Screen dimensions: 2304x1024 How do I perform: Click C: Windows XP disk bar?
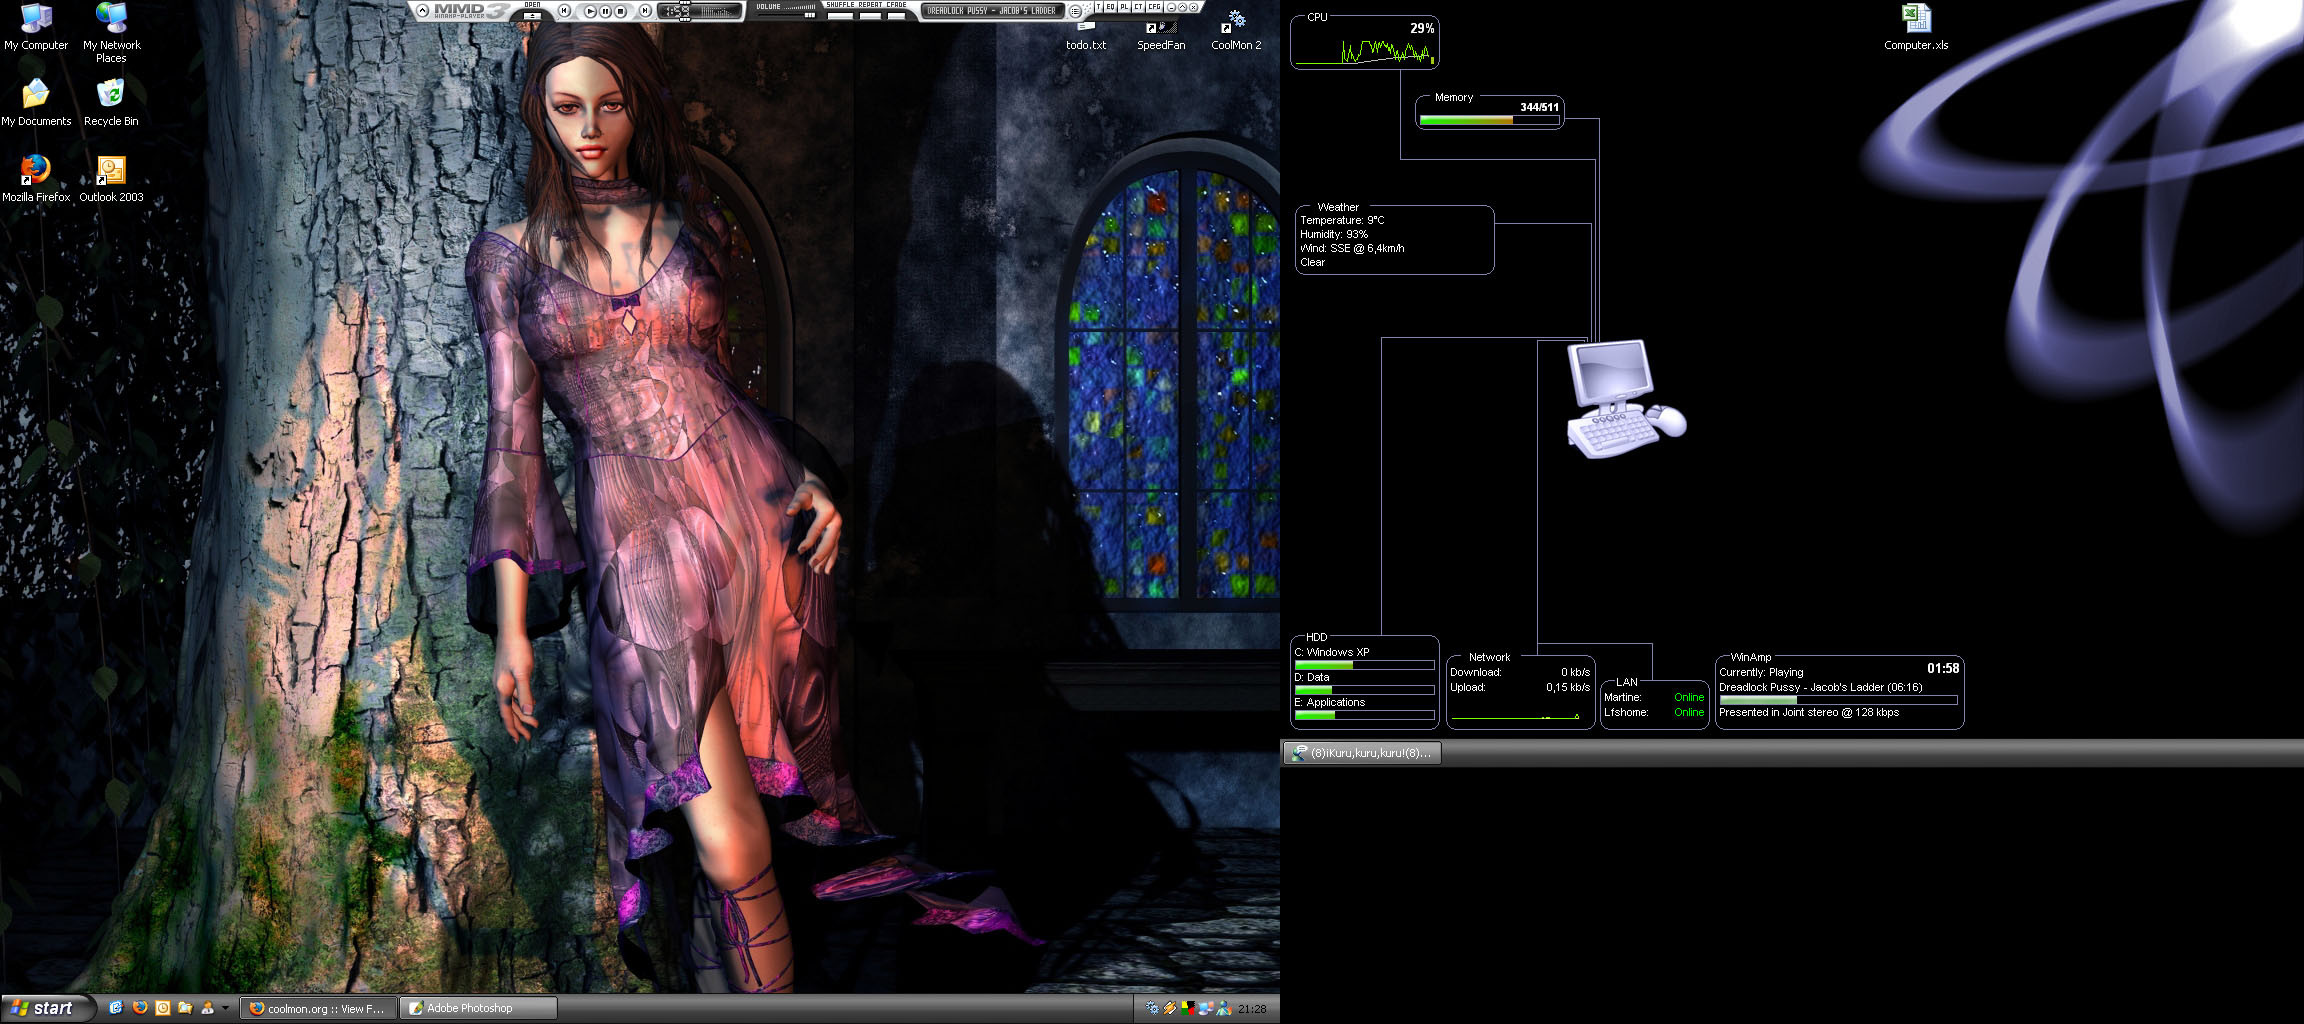(1364, 665)
